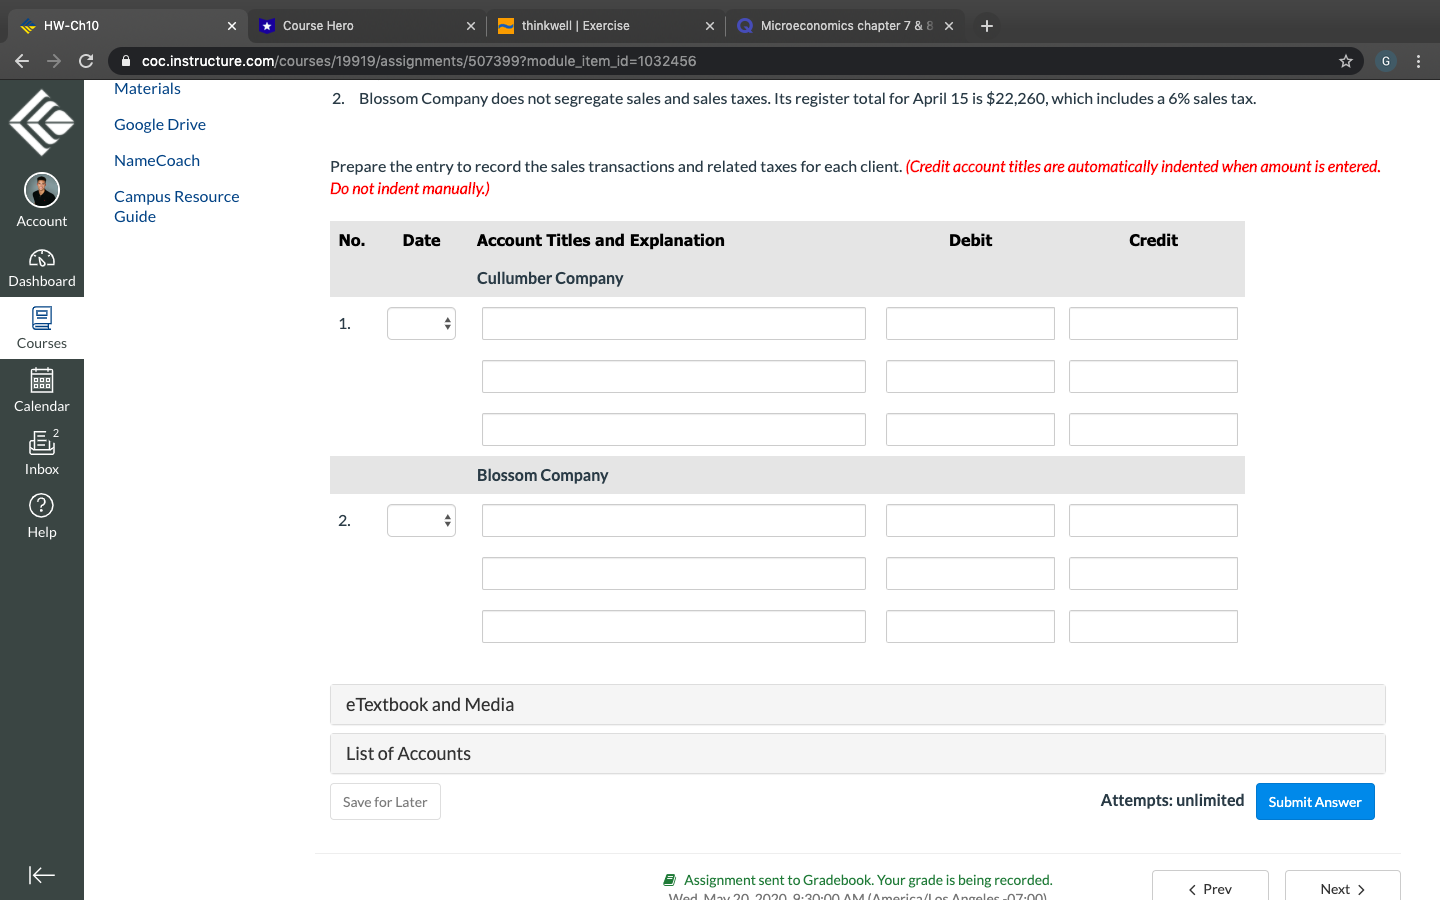Click the Save for Later button
Screen dimensions: 1440x900
(385, 802)
